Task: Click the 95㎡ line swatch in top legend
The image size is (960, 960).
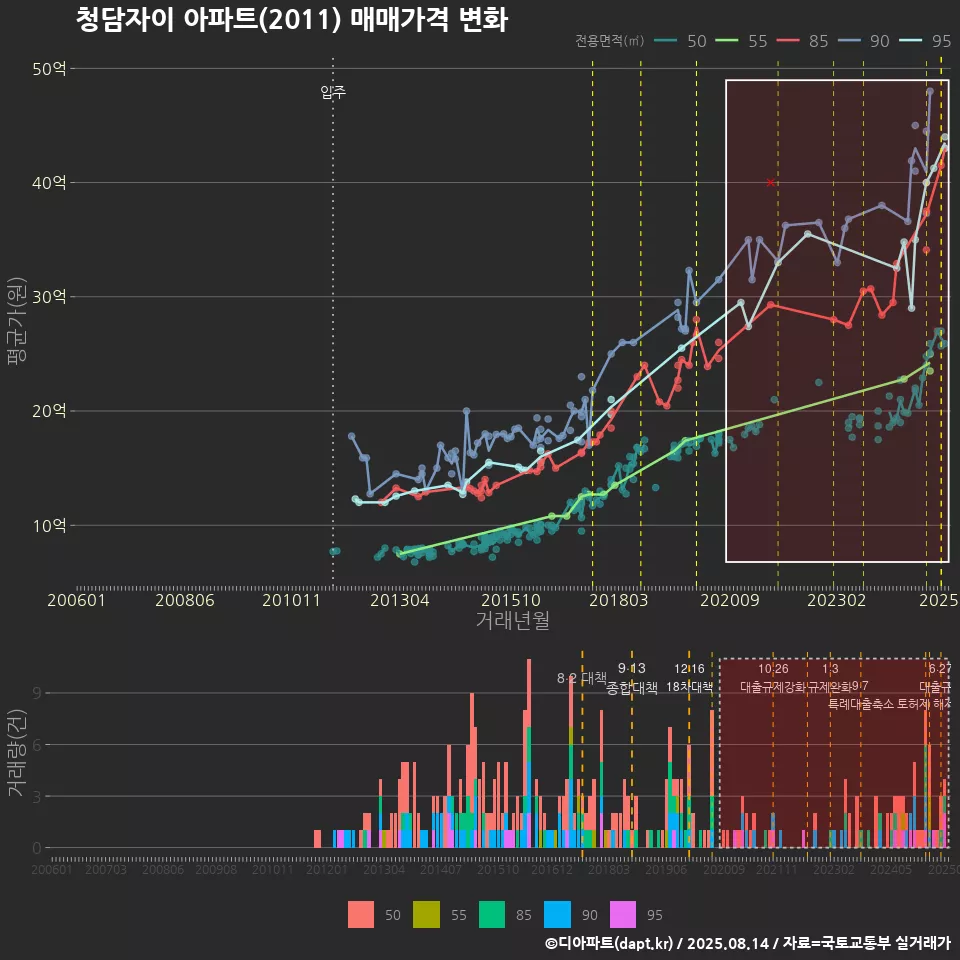Action: pyautogui.click(x=910, y=41)
